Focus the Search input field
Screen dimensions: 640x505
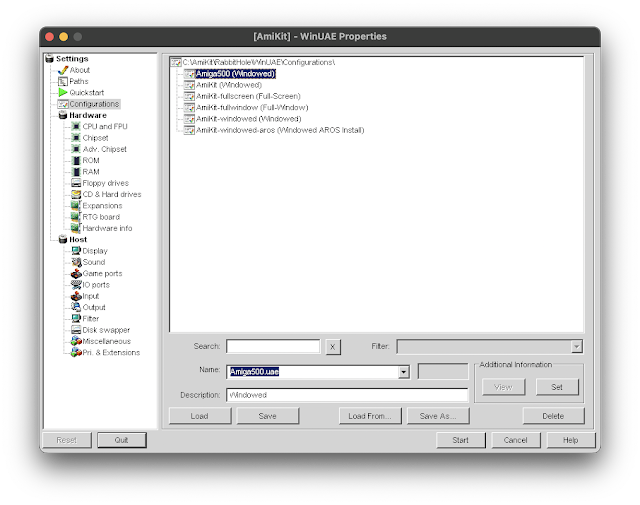273,347
